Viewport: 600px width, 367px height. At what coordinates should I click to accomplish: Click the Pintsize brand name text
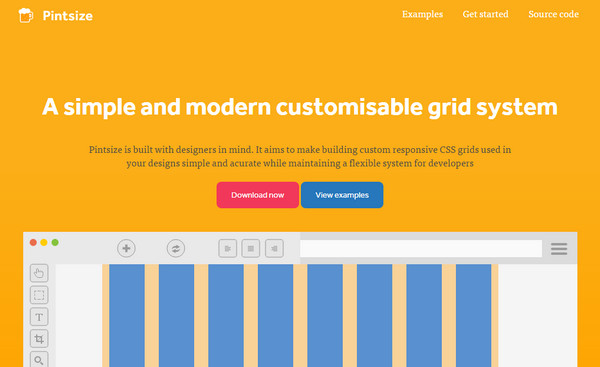(x=68, y=16)
